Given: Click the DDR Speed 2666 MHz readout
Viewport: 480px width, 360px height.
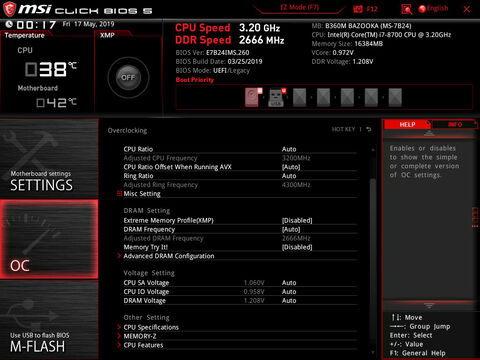Looking at the screenshot, I should coord(230,40).
